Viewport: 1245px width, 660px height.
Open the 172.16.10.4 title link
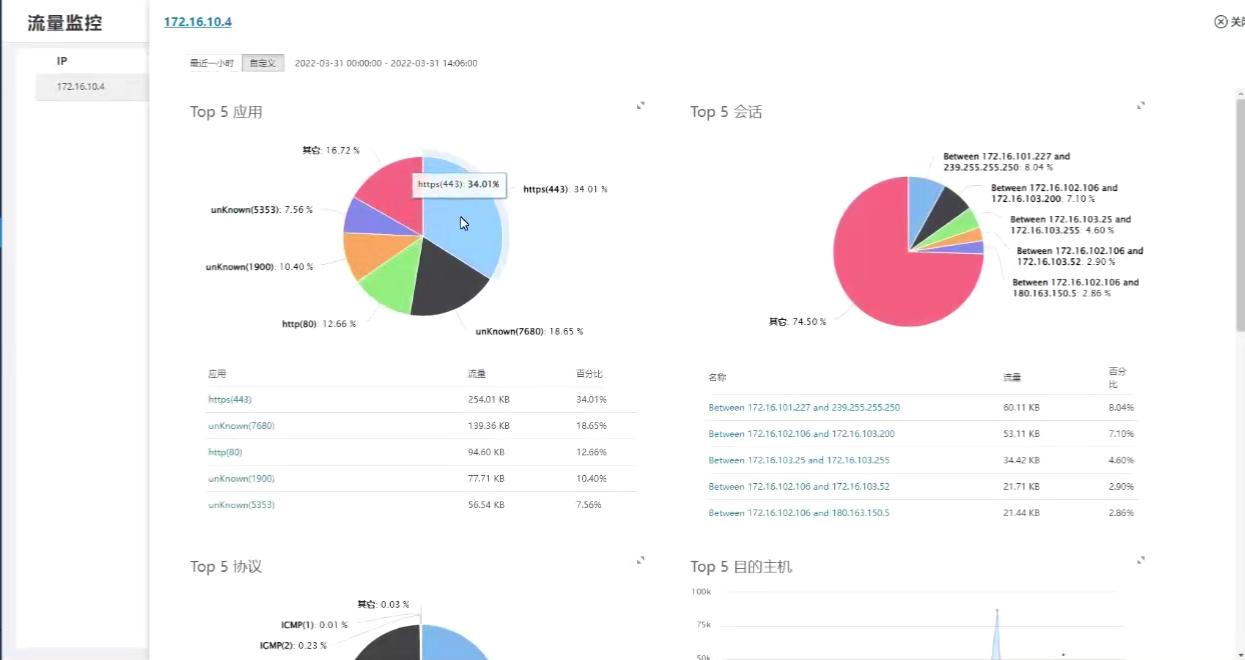tap(198, 21)
